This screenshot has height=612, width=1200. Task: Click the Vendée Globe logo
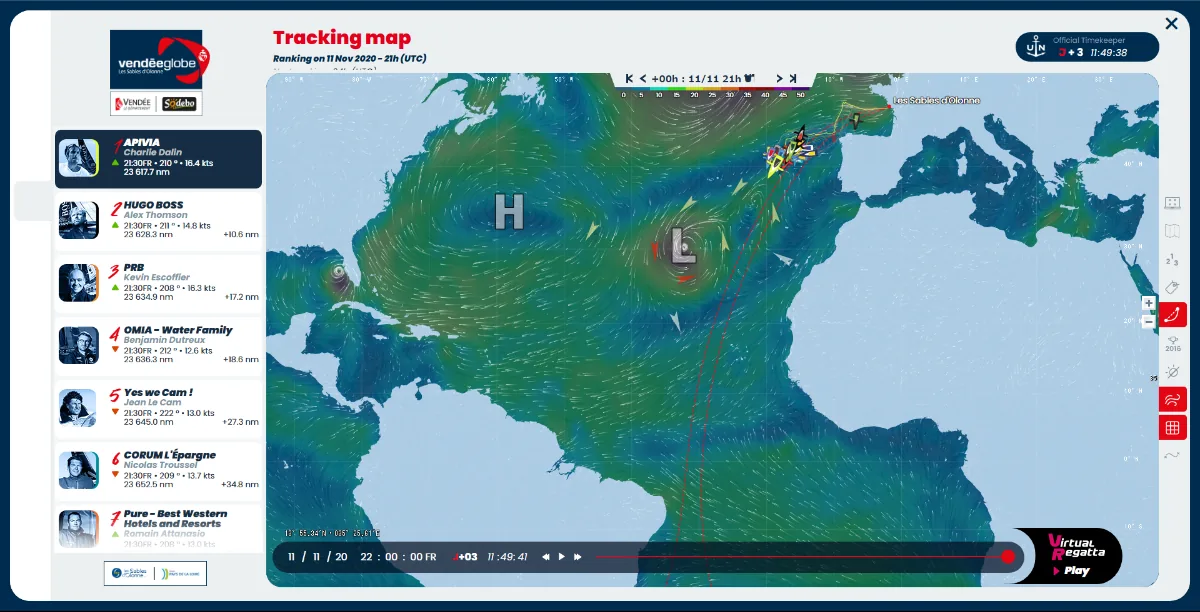pos(159,59)
